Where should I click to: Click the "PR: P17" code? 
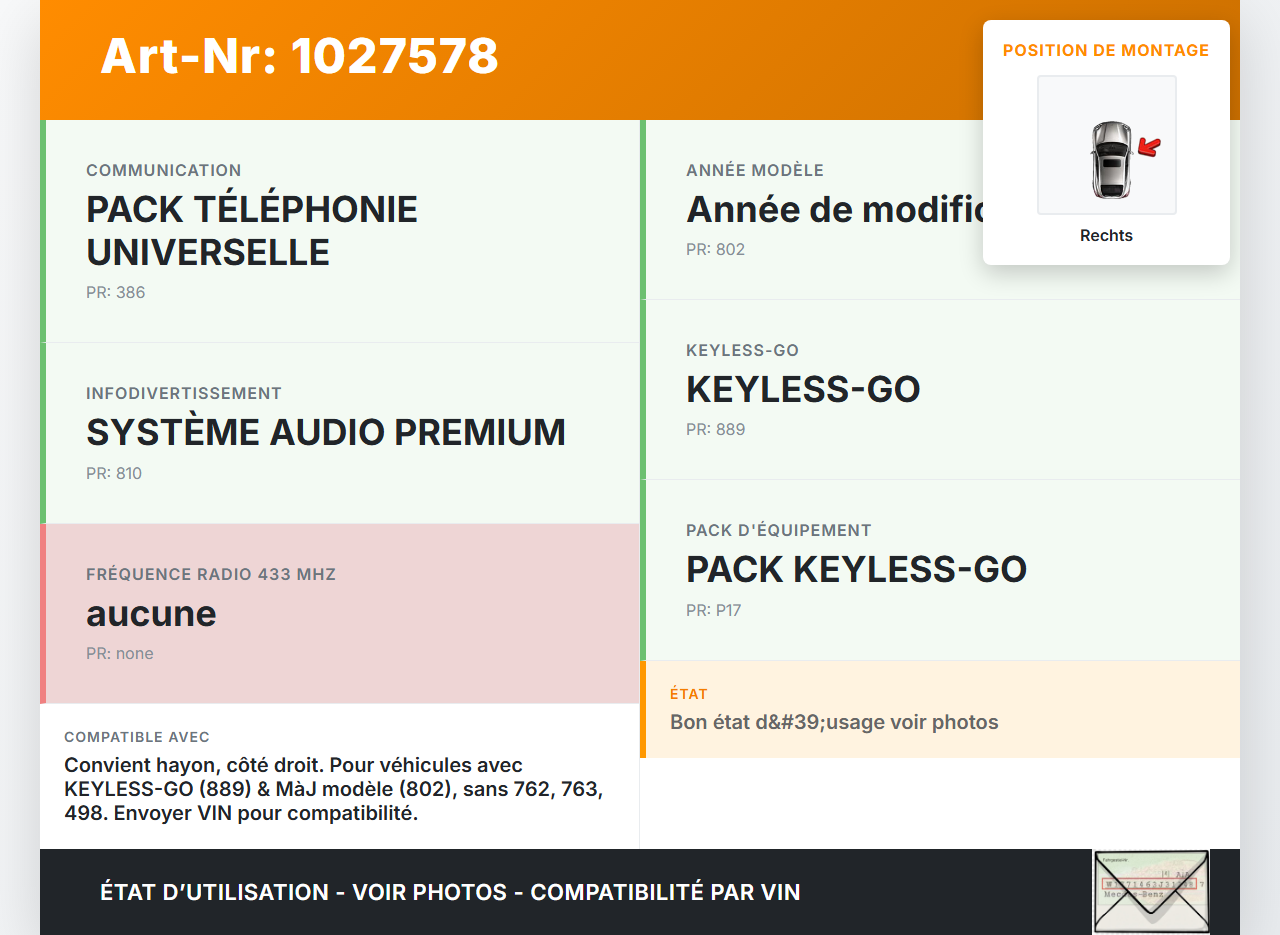(x=713, y=611)
